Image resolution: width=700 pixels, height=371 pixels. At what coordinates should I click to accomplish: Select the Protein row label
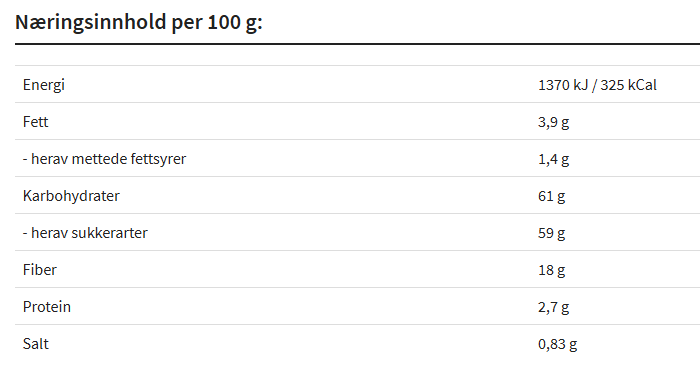point(47,307)
